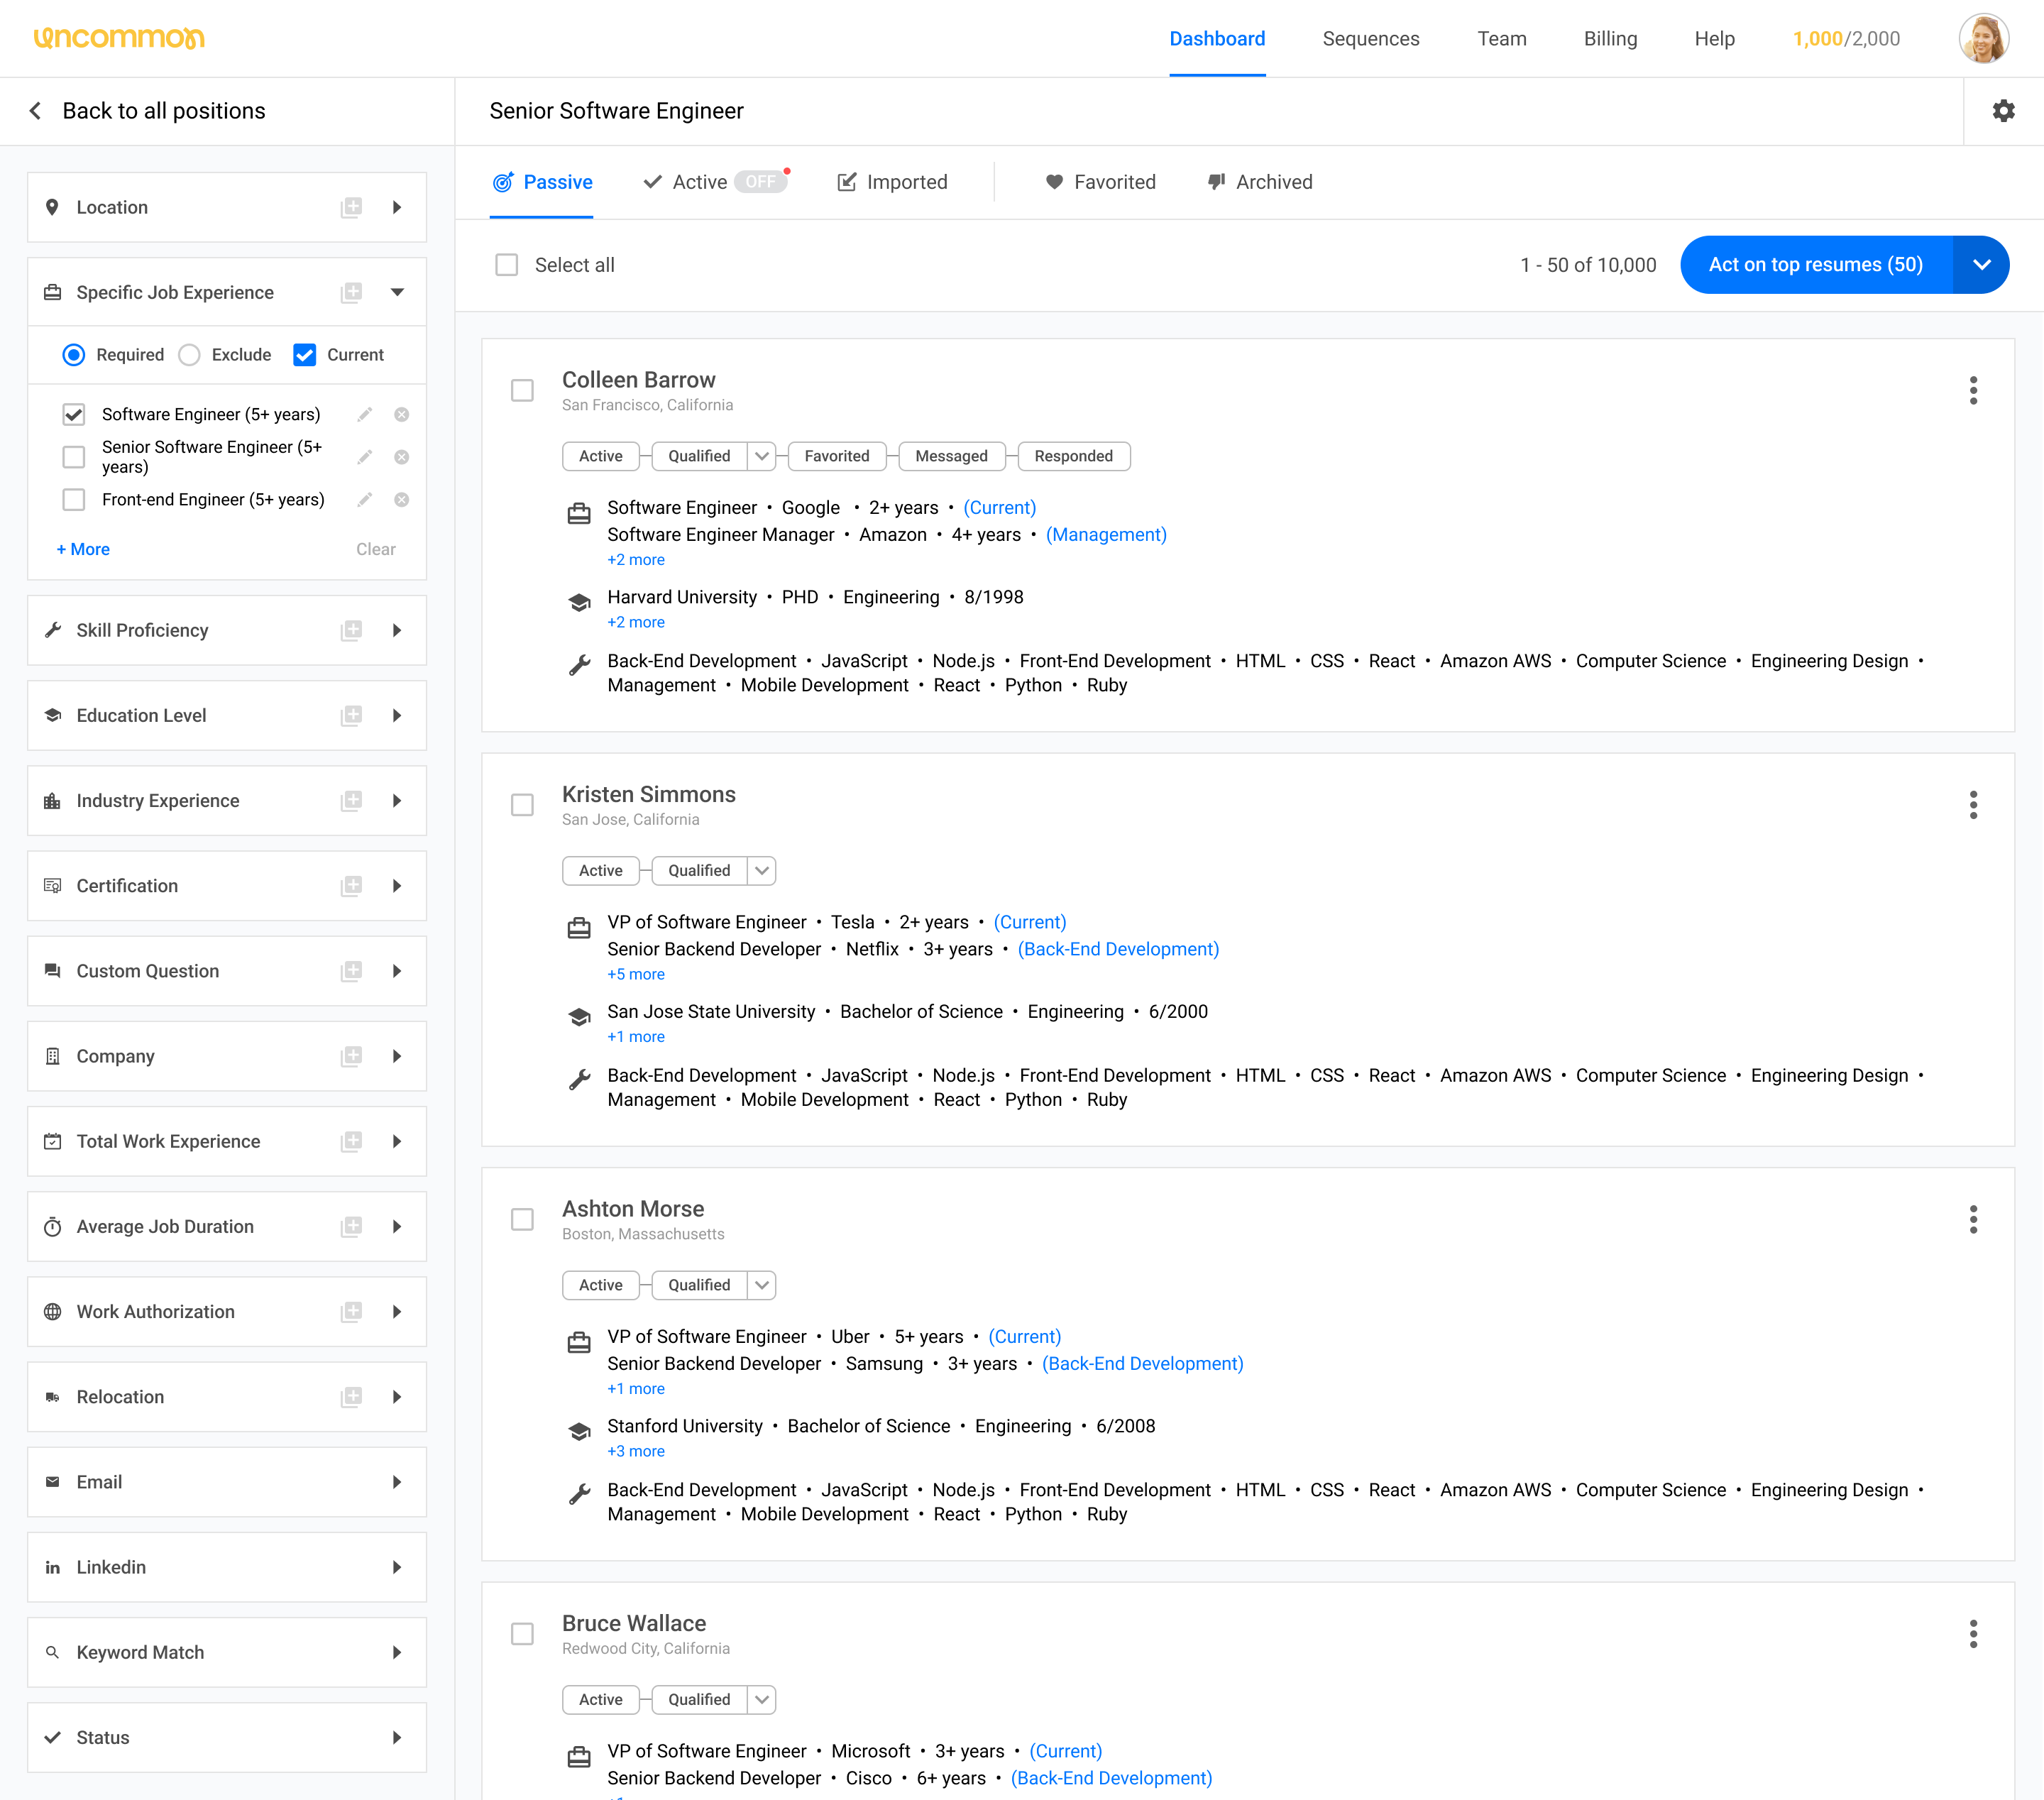
Task: Switch to the Archived tab
Action: click(1260, 182)
